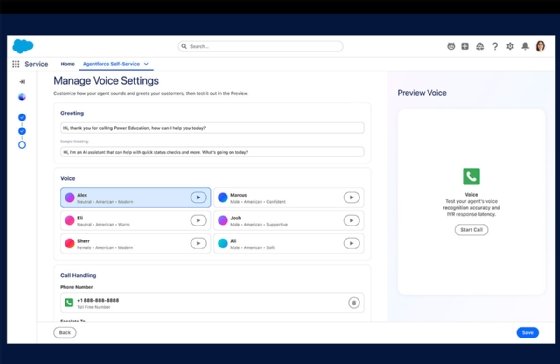560x364 pixels.
Task: Open the Setup gear icon
Action: (x=510, y=46)
